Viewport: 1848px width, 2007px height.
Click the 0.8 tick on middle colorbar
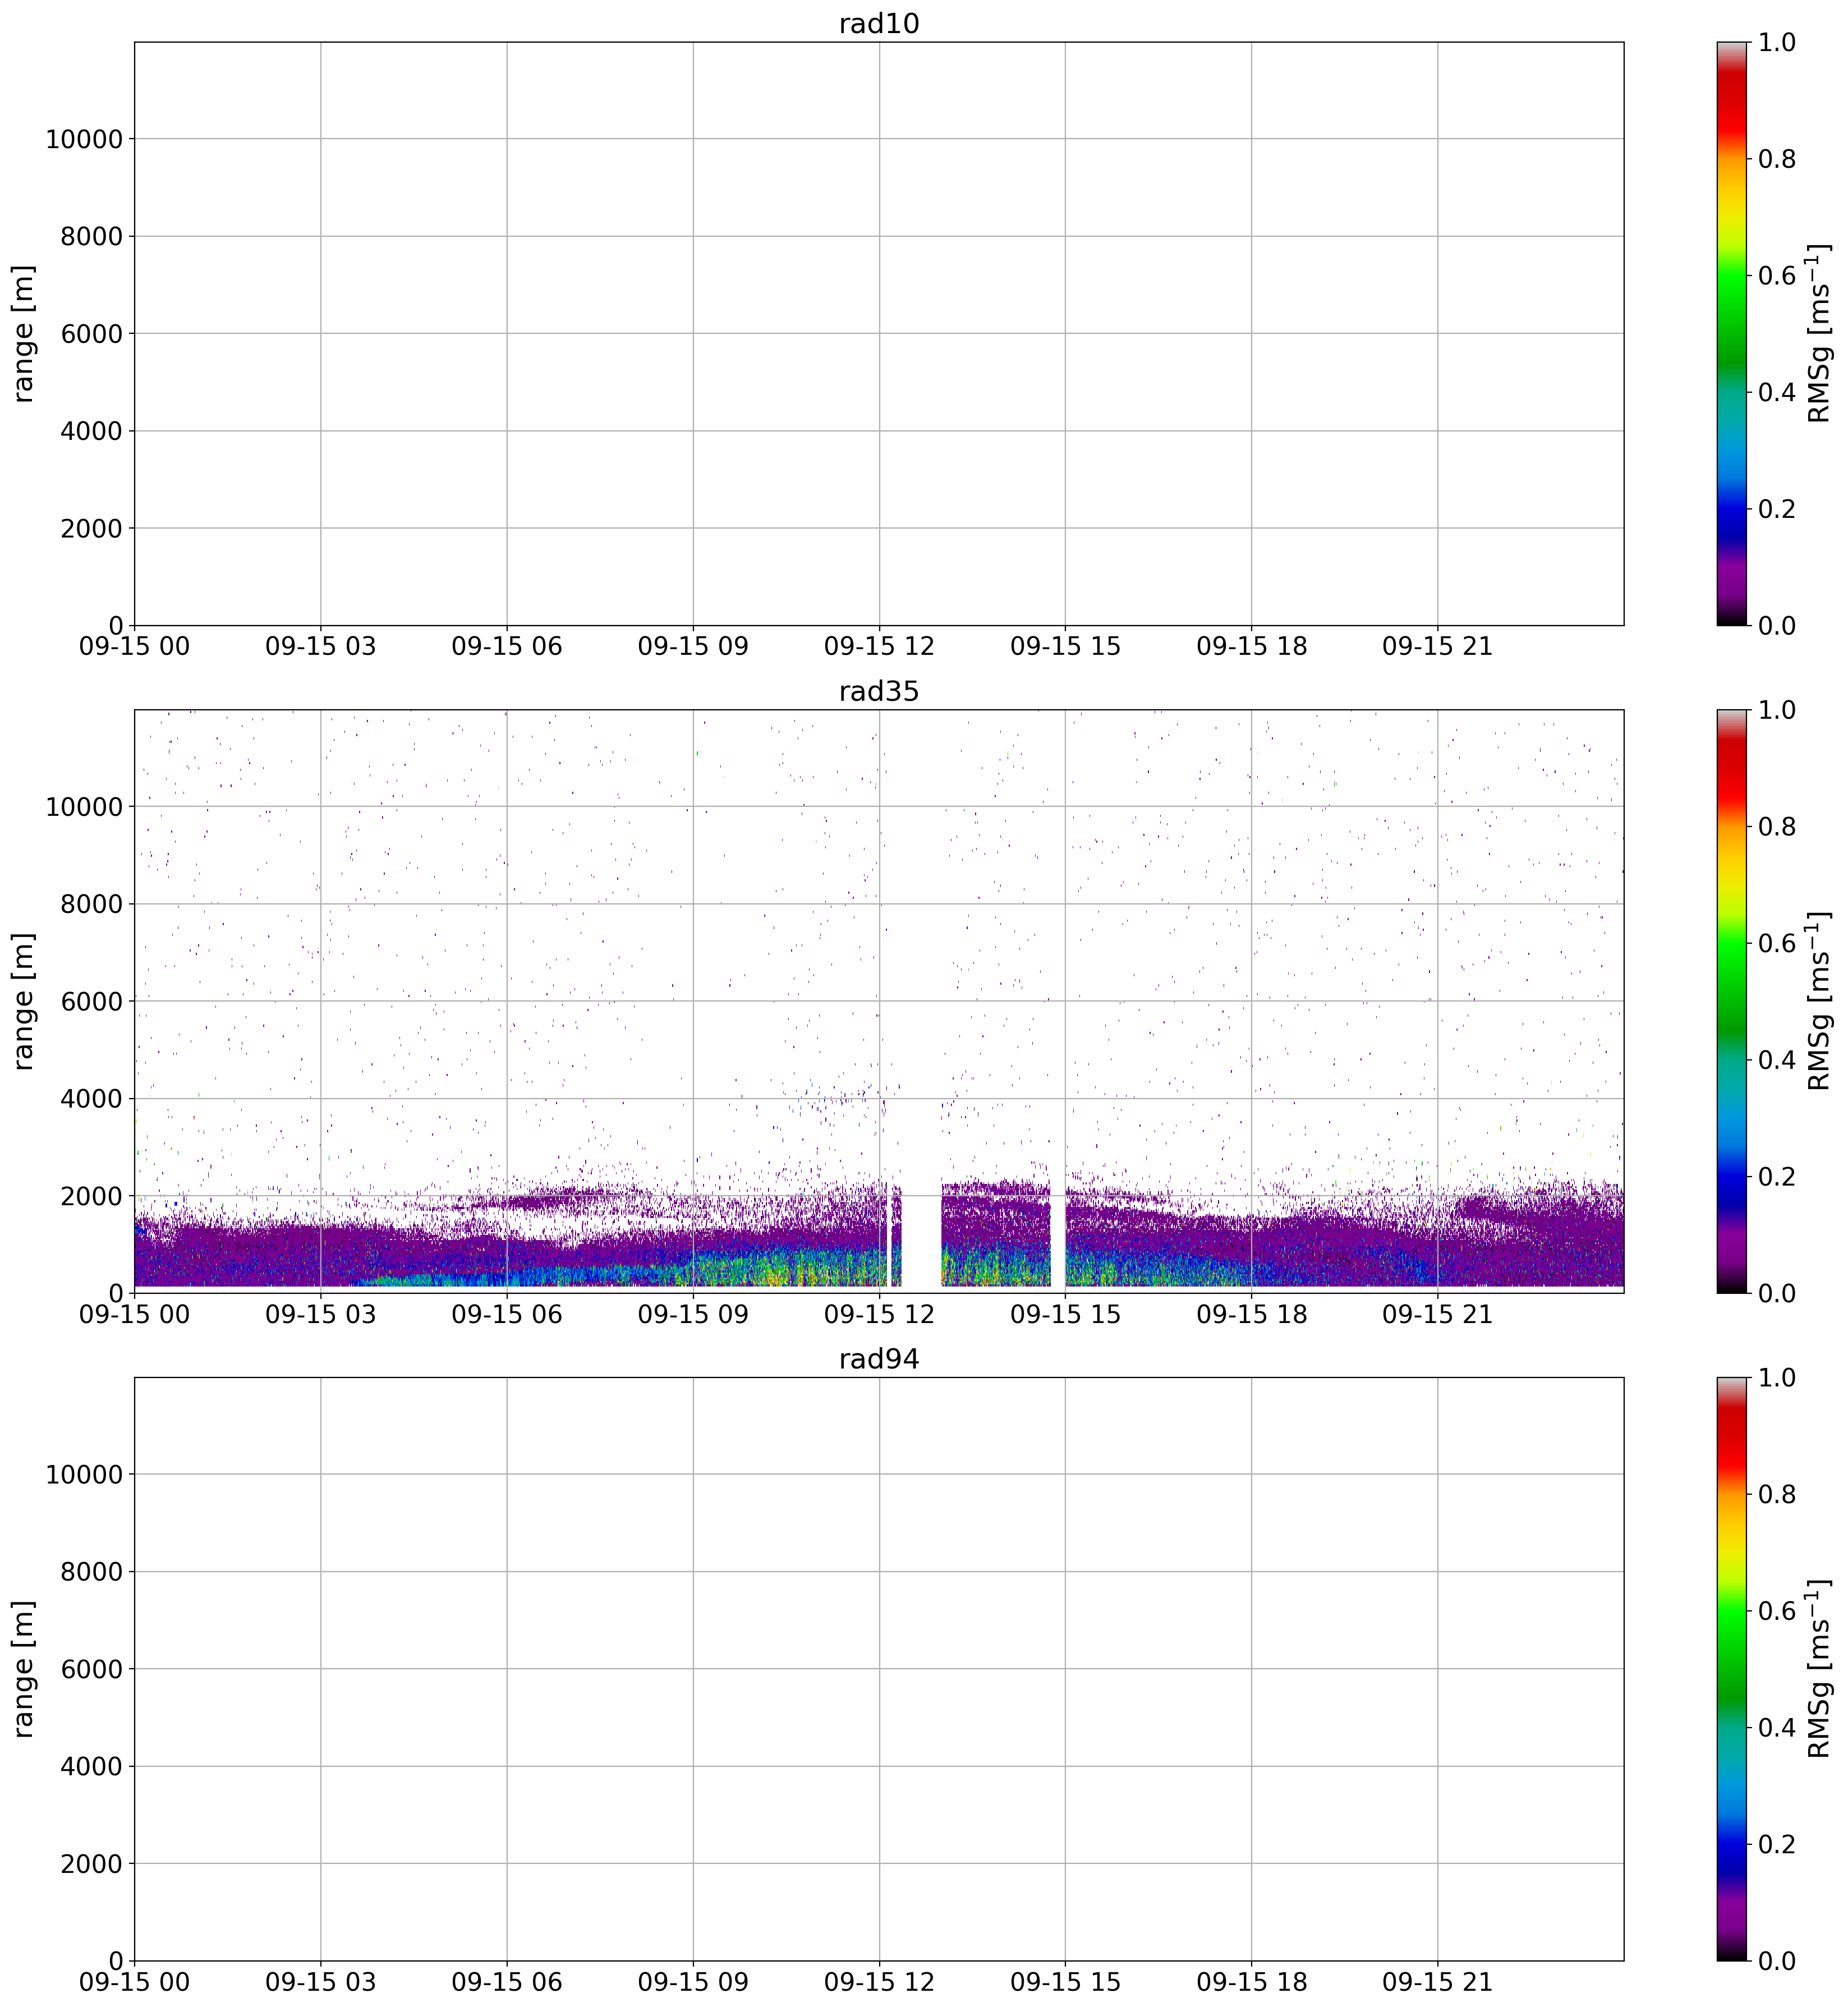coord(1776,827)
